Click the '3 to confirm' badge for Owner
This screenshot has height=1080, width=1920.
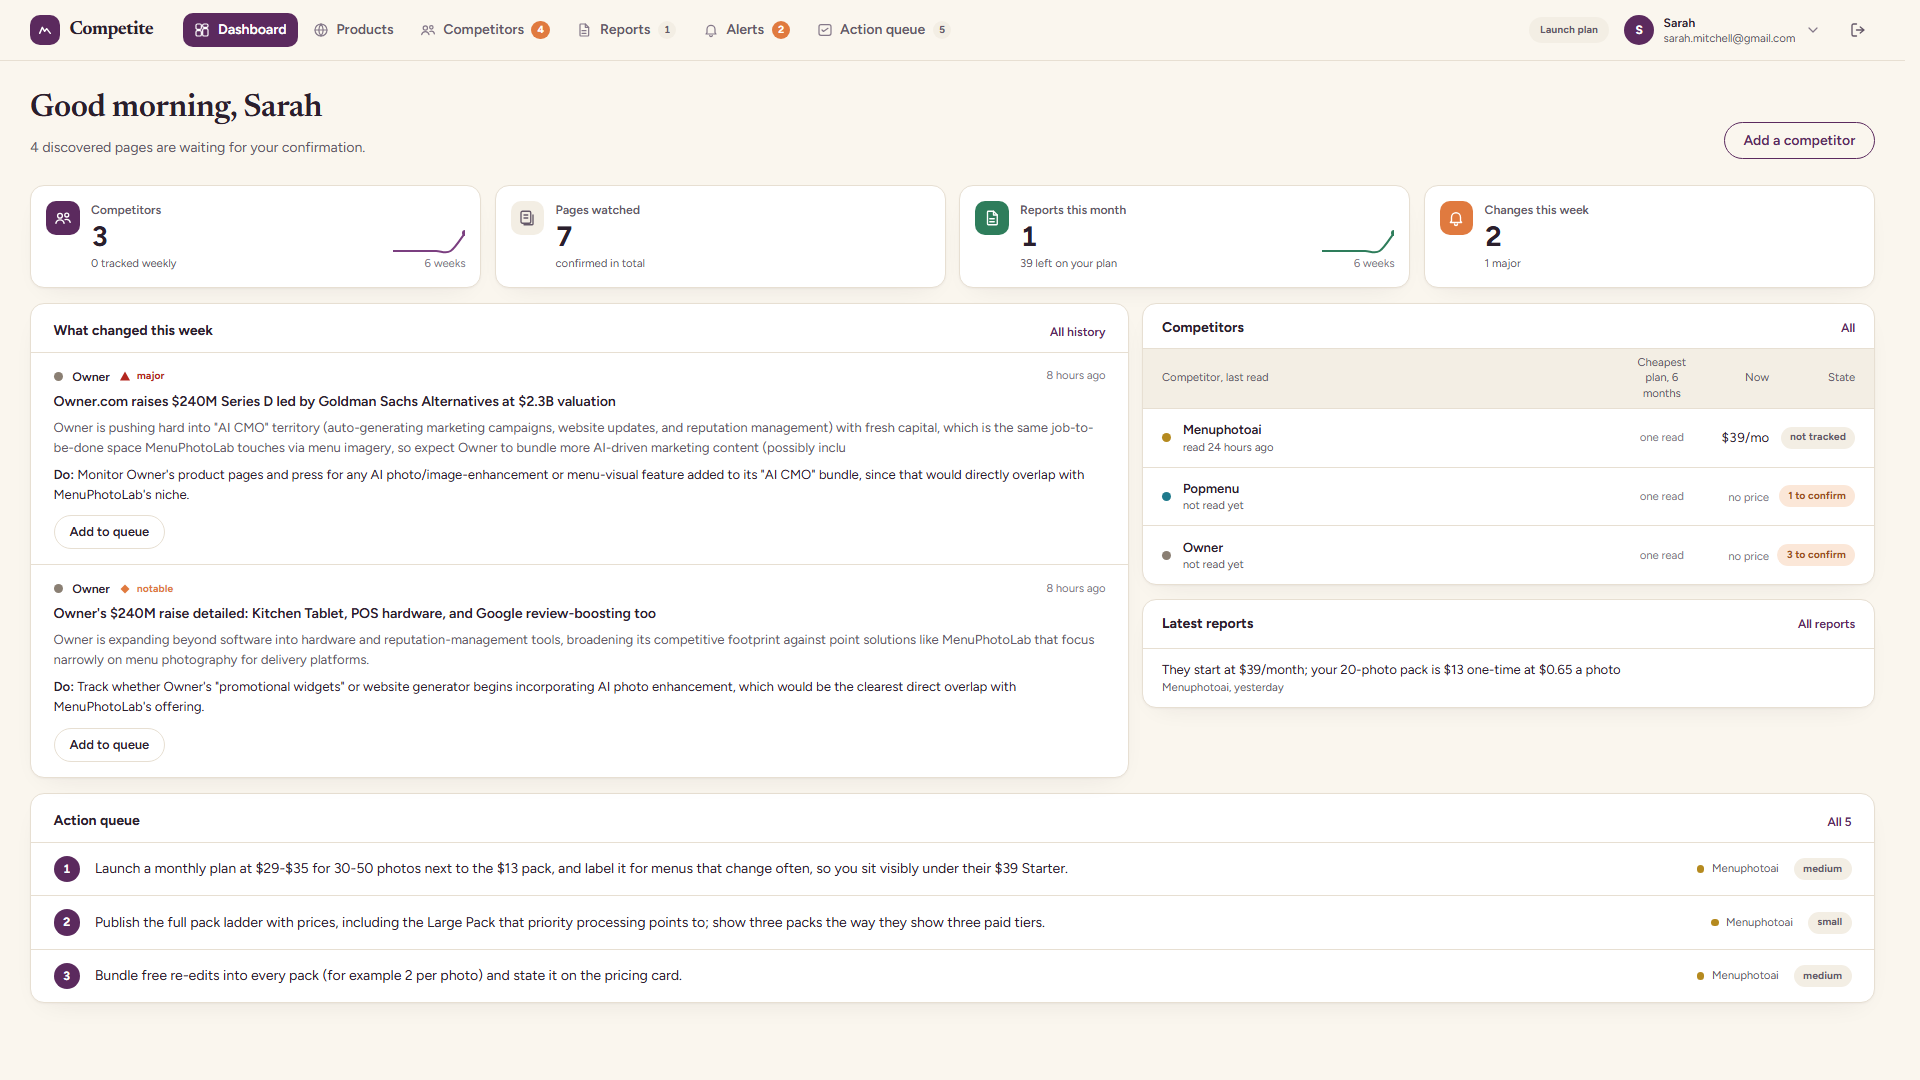tap(1816, 555)
